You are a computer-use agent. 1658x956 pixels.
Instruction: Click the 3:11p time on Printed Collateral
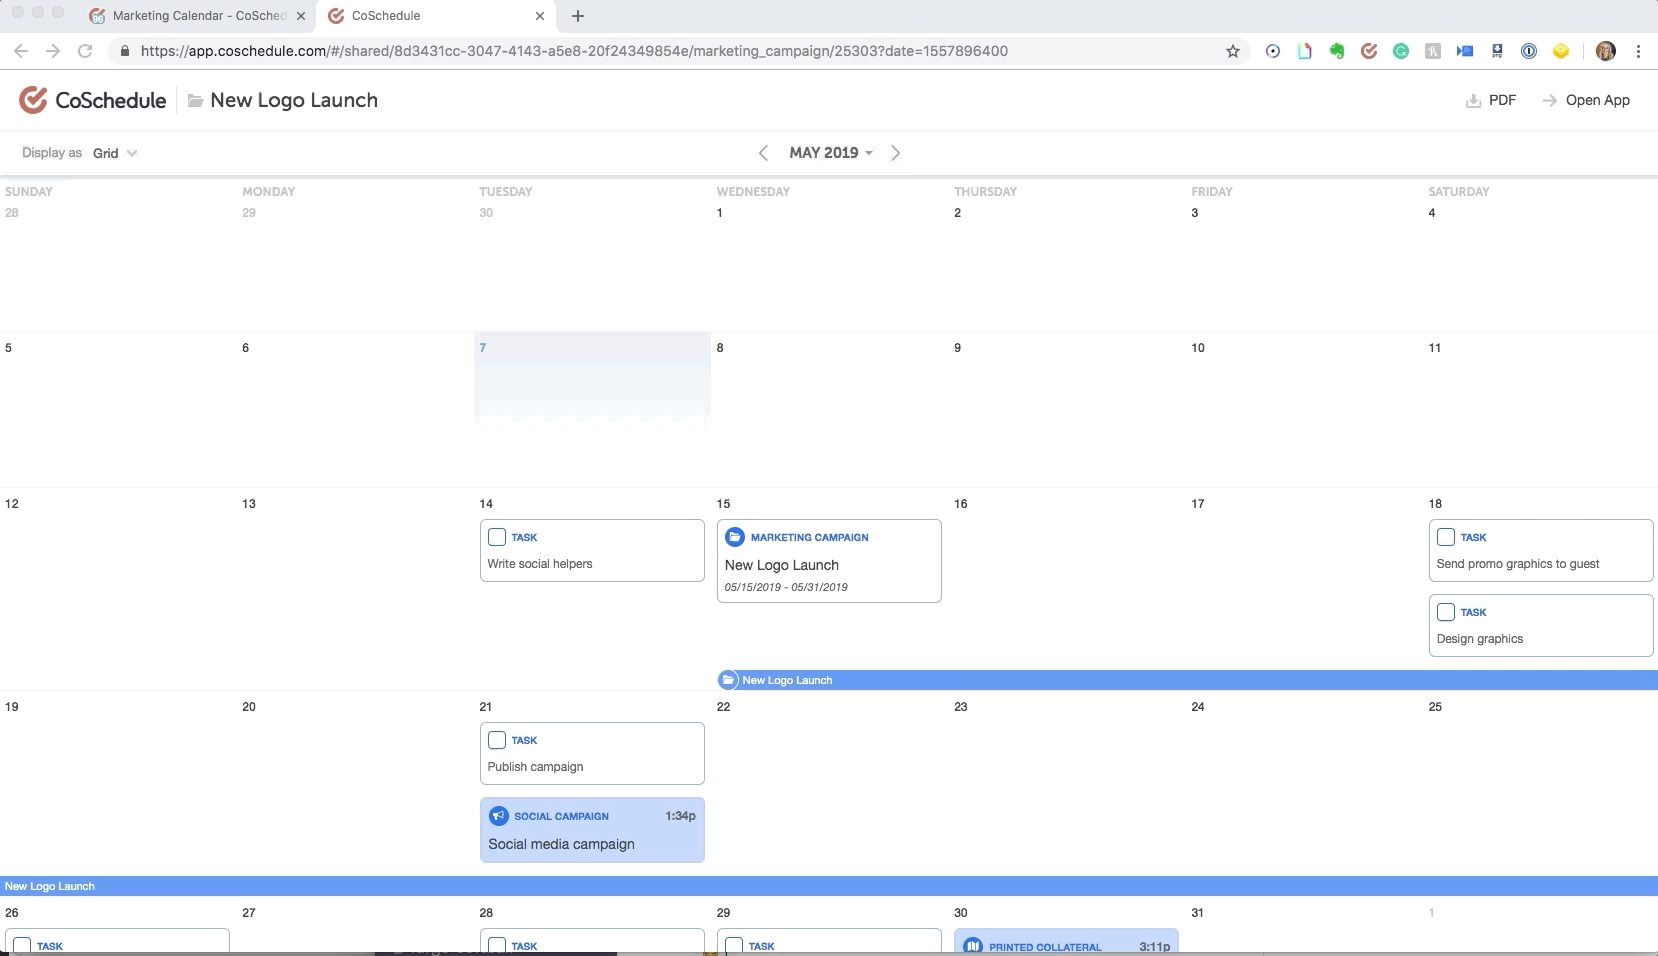[1154, 946]
